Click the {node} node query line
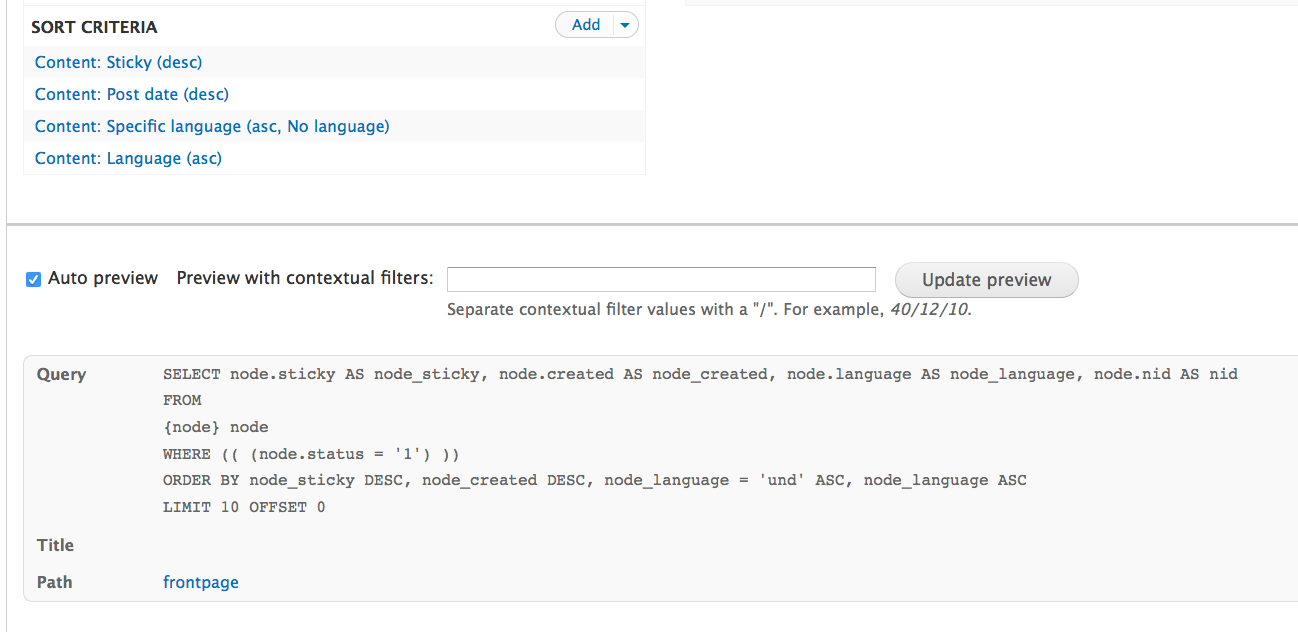Image resolution: width=1298 pixels, height=632 pixels. (216, 427)
